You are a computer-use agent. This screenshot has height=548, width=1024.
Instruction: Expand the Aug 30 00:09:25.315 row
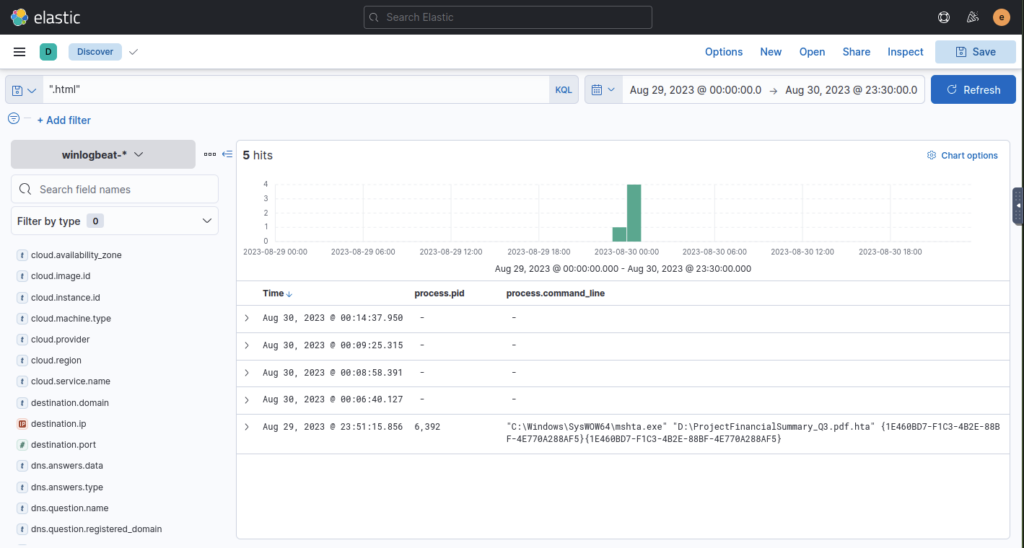(x=247, y=346)
